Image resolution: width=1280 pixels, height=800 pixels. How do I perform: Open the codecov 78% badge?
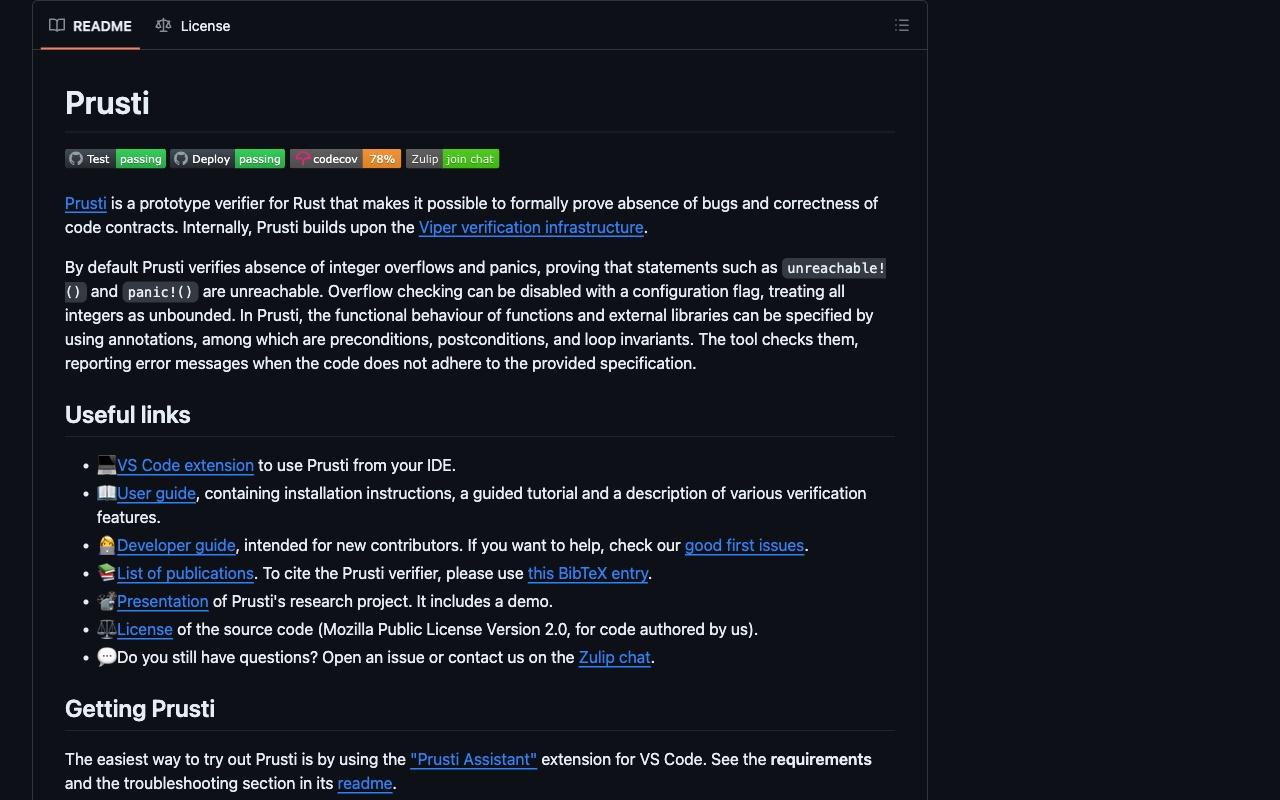click(346, 159)
